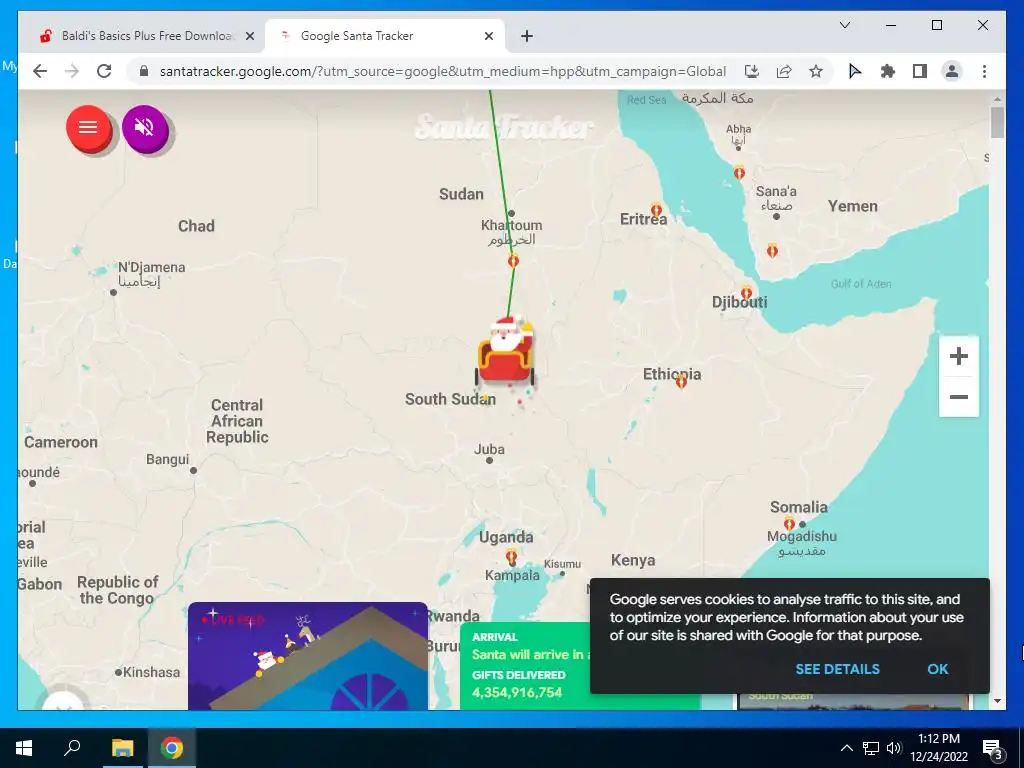1024x768 pixels.
Task: Open Chrome three-dot menu
Action: 984,71
